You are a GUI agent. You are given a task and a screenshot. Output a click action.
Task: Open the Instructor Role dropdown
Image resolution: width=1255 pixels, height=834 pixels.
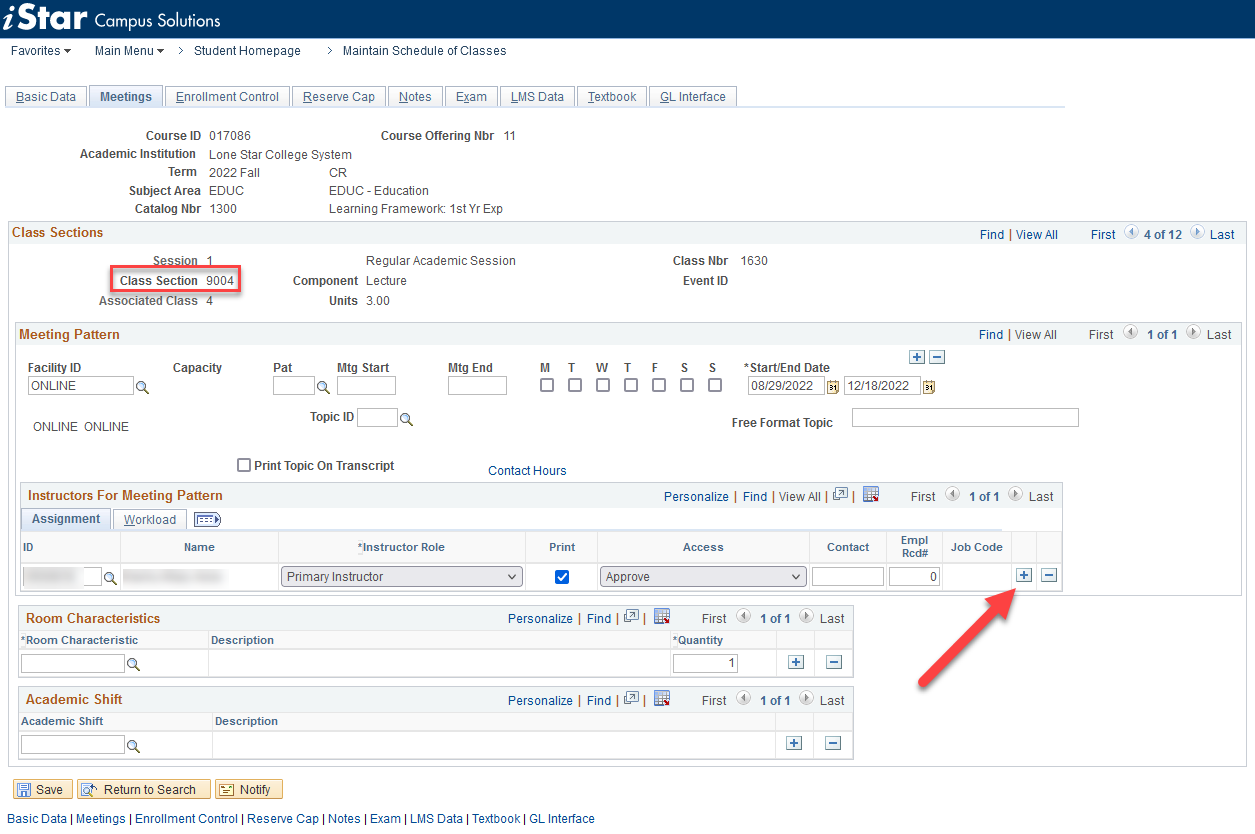click(402, 577)
